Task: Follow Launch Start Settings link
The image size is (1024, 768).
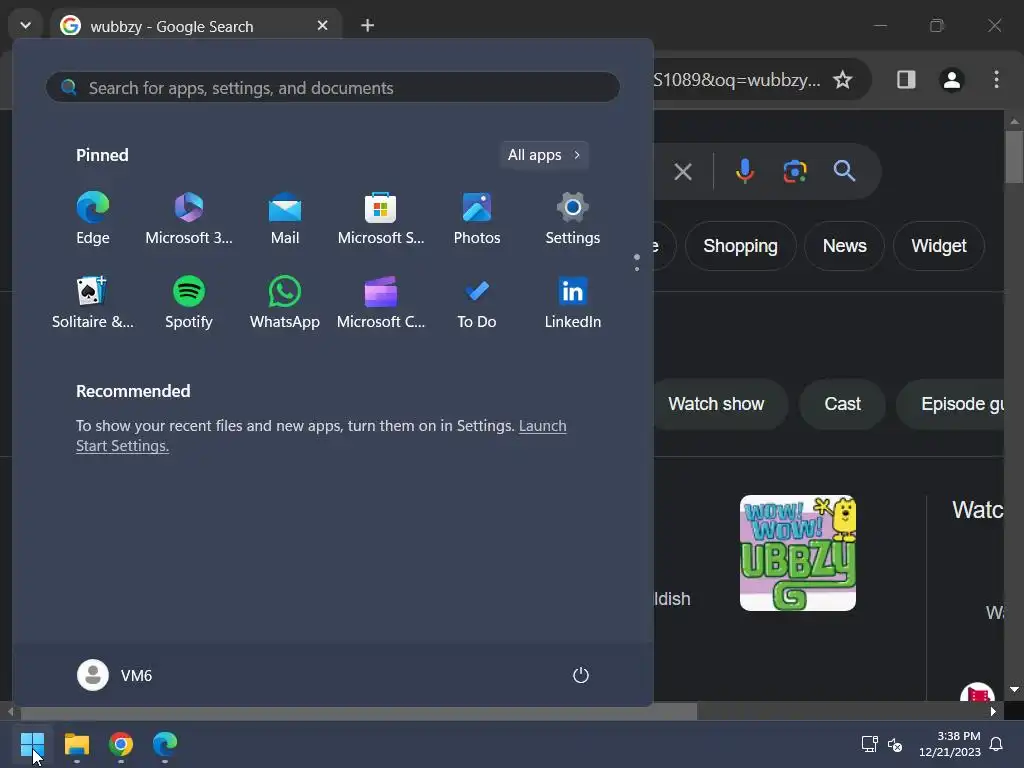Action: click(x=321, y=436)
